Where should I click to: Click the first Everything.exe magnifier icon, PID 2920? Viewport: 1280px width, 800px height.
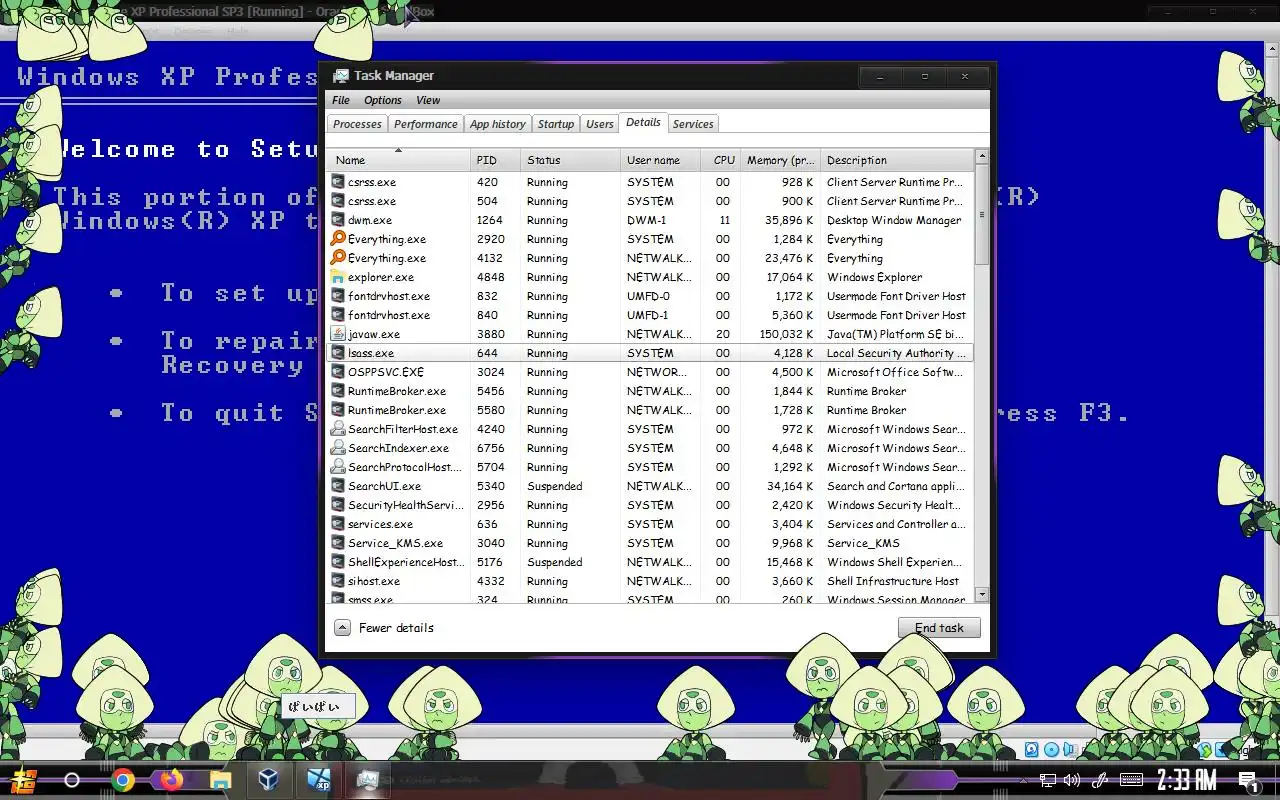pos(338,239)
